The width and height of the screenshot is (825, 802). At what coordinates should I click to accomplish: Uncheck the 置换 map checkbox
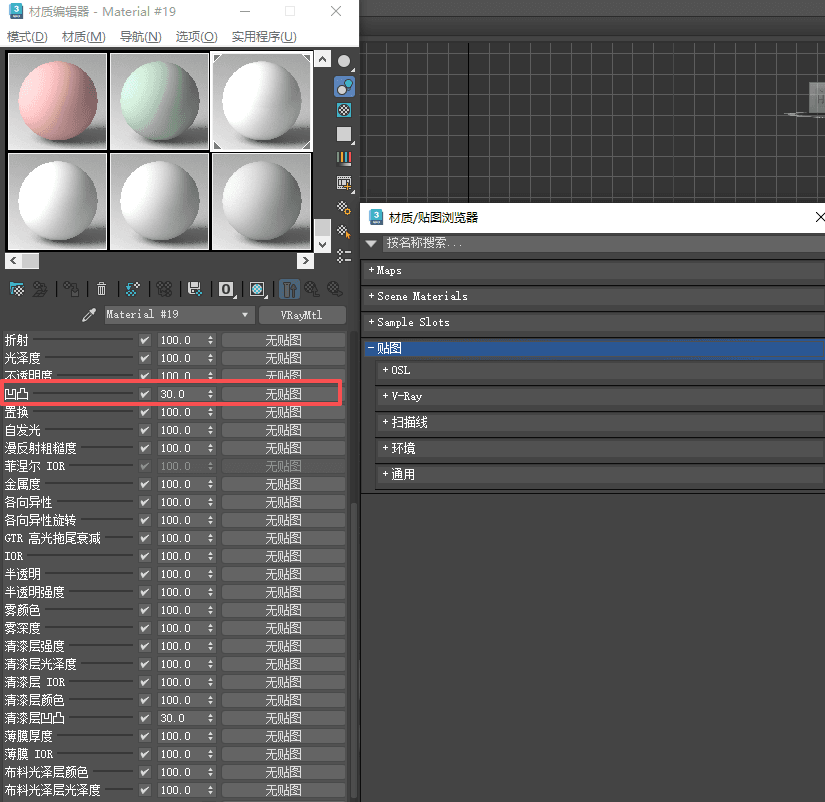[145, 412]
